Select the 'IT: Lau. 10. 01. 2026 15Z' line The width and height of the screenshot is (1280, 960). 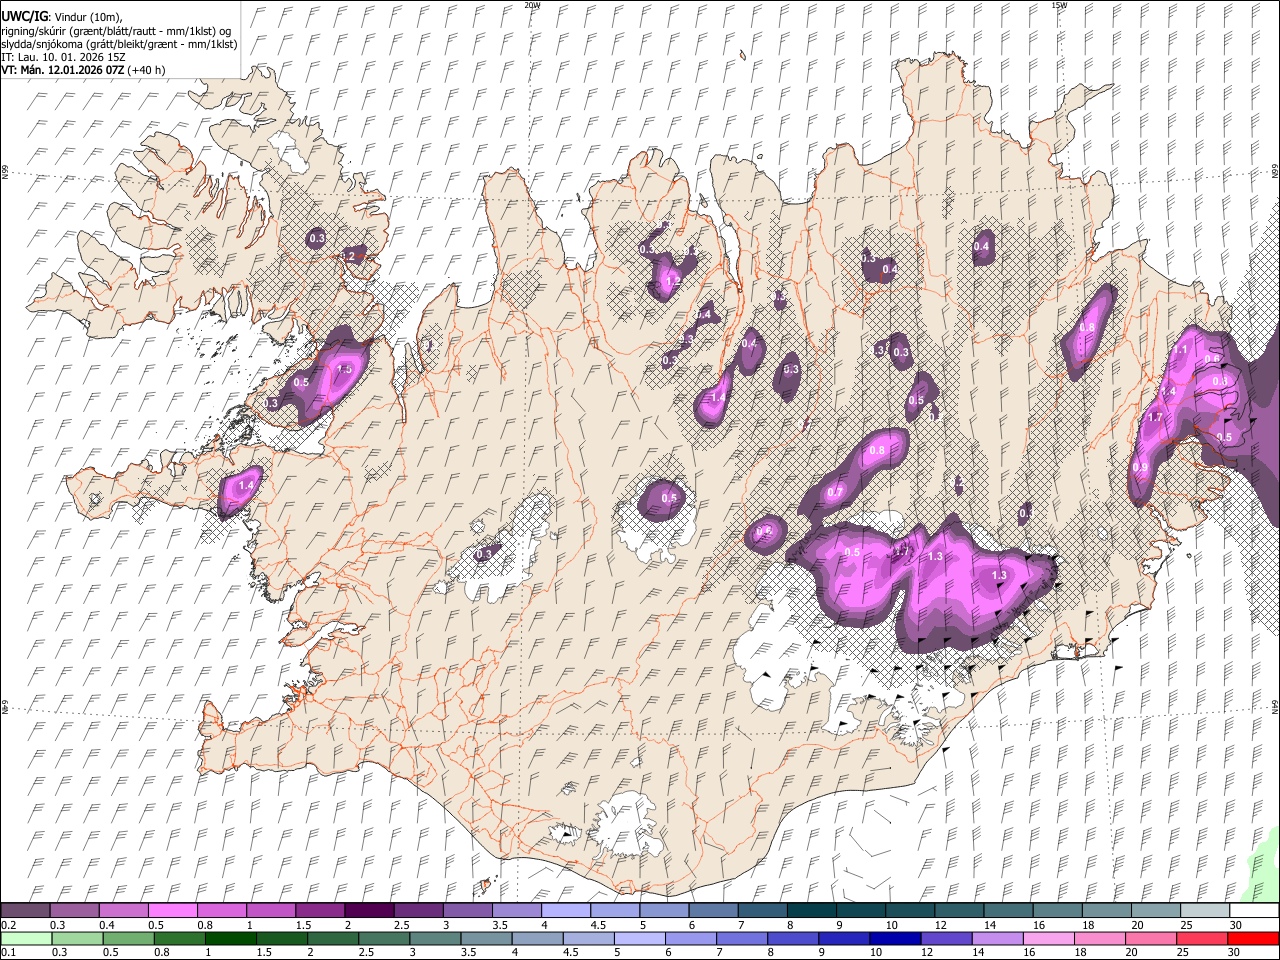point(63,57)
